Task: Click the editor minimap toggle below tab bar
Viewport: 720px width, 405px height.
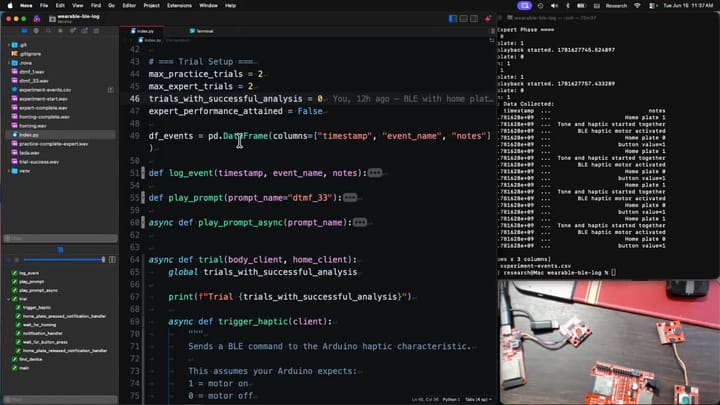Action: 492,40
